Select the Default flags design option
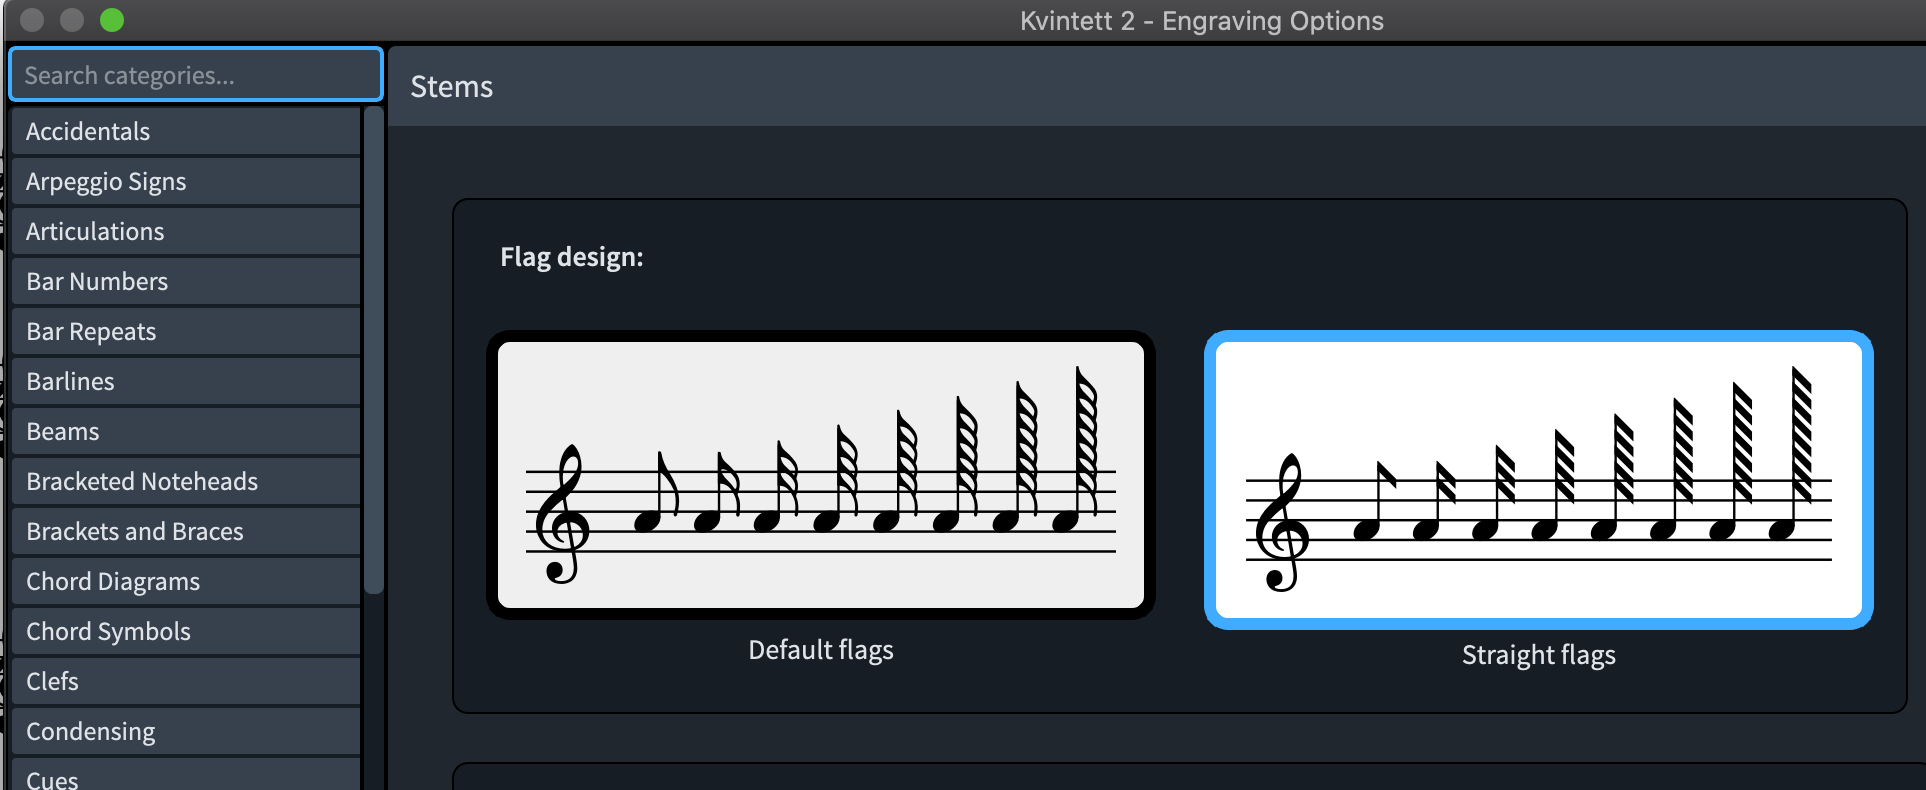 coord(820,475)
